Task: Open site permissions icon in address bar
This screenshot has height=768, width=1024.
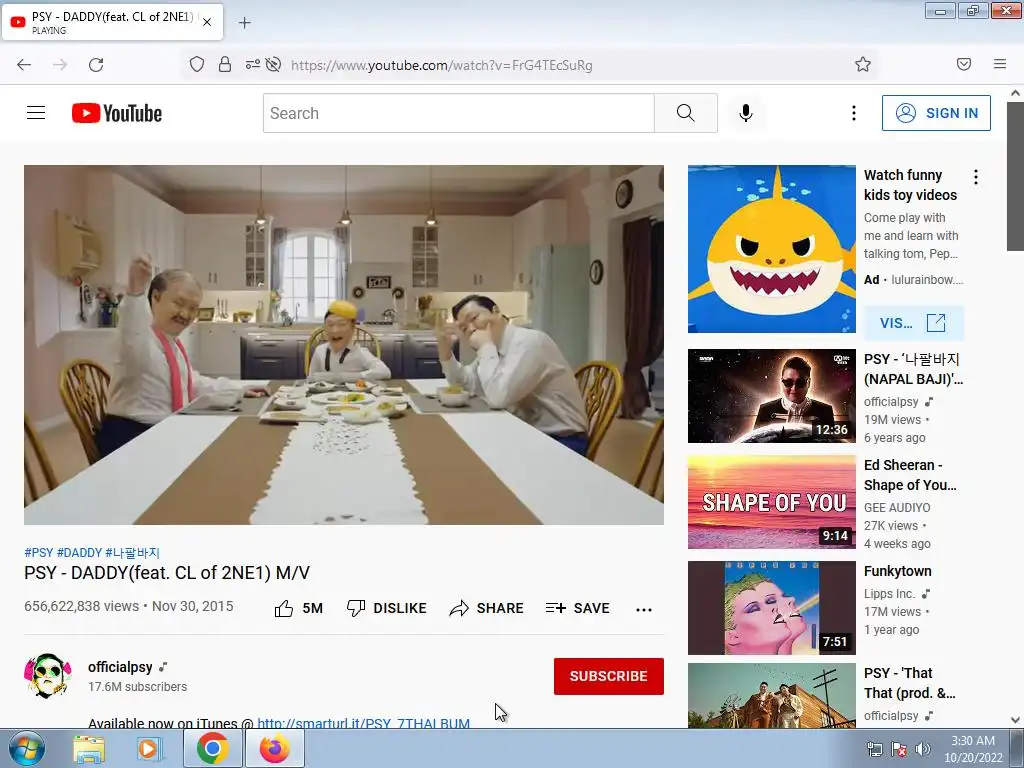Action: pos(252,64)
